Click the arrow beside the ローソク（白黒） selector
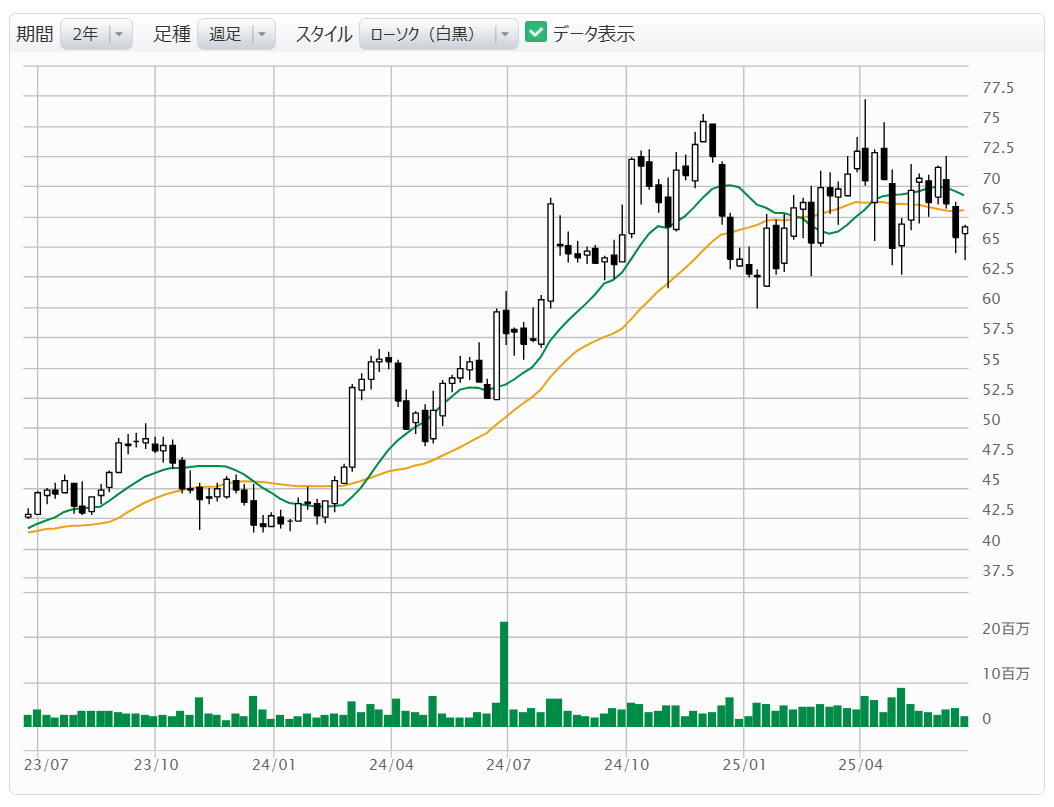The height and width of the screenshot is (807, 1054). pyautogui.click(x=504, y=34)
